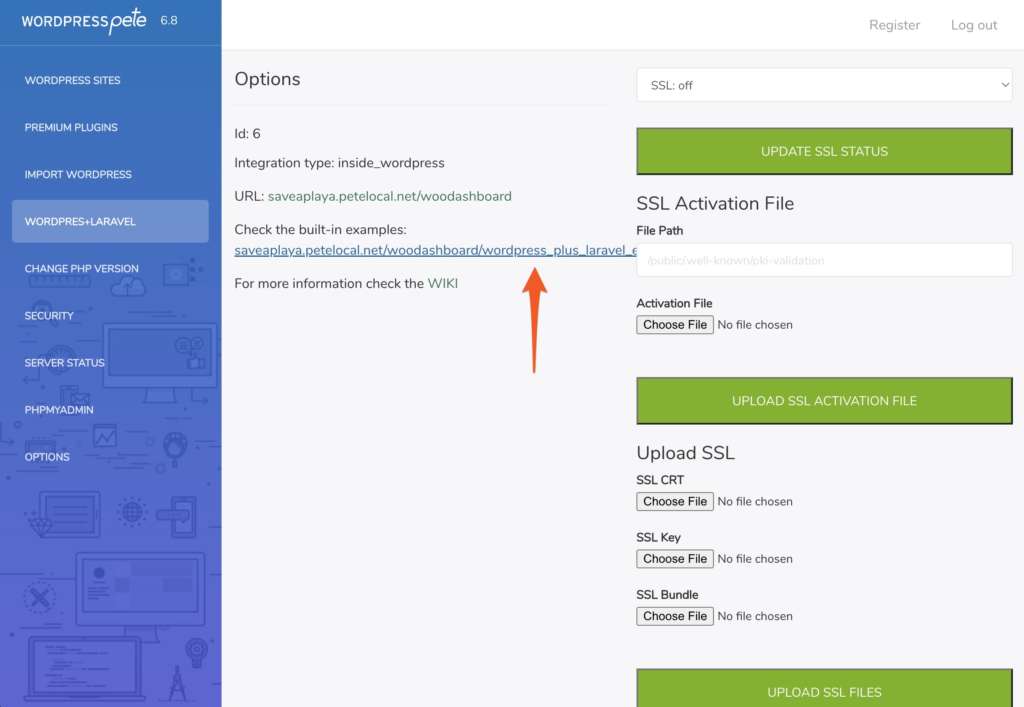1024x707 pixels.
Task: Select Premium Plugins sidebar item
Action: tap(71, 128)
